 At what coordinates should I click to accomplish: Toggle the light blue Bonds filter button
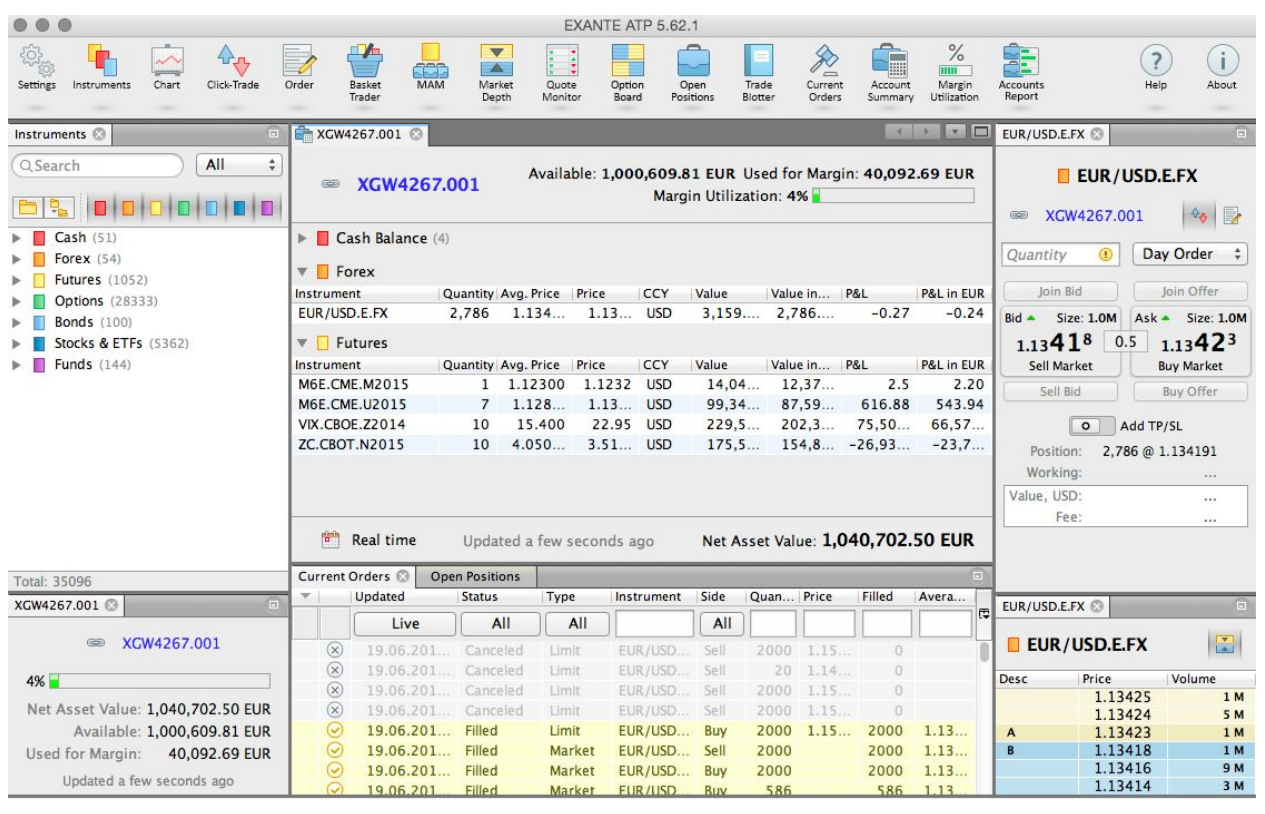point(212,208)
